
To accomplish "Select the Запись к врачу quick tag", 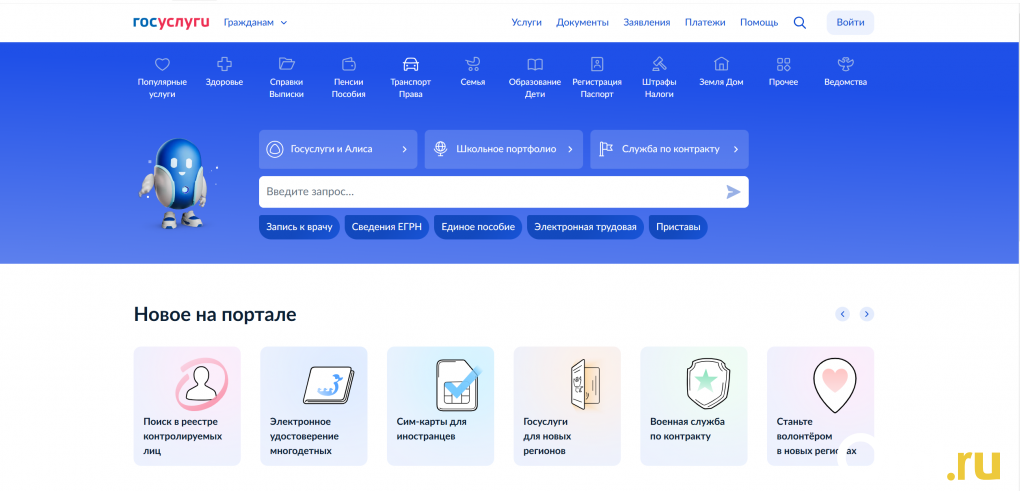I will [299, 227].
